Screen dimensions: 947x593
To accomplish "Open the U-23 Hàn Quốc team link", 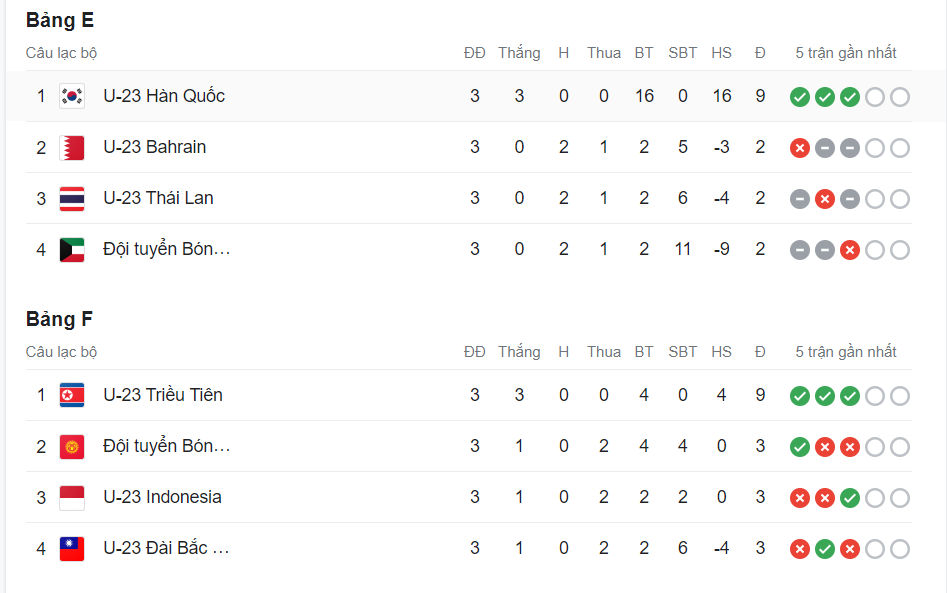I will 164,96.
